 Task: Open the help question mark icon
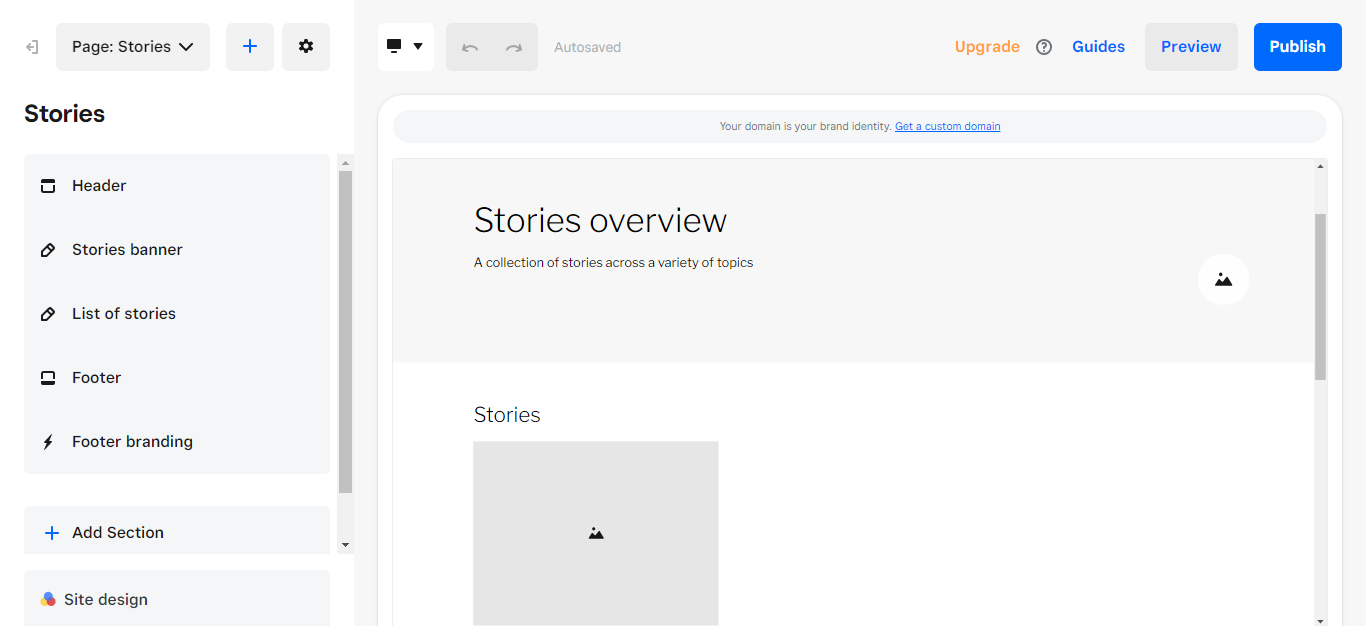[x=1044, y=47]
